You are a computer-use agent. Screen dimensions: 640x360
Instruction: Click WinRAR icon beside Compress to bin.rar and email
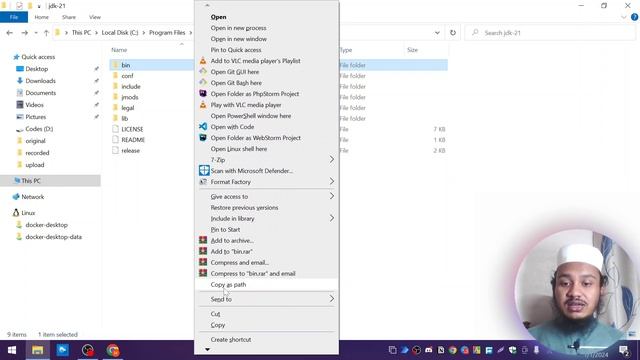(x=203, y=273)
